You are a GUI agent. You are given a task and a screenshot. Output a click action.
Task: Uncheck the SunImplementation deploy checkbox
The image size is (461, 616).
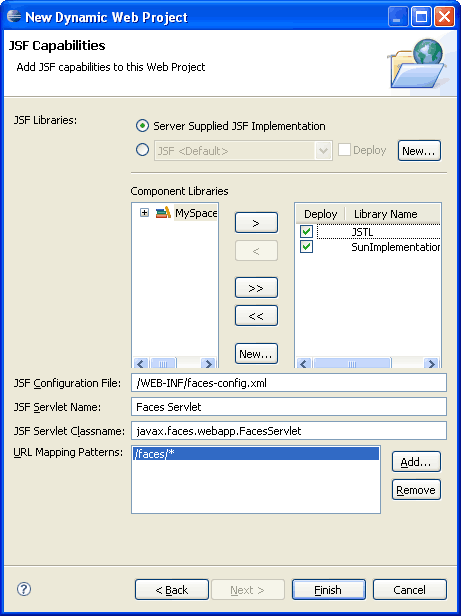[x=307, y=247]
